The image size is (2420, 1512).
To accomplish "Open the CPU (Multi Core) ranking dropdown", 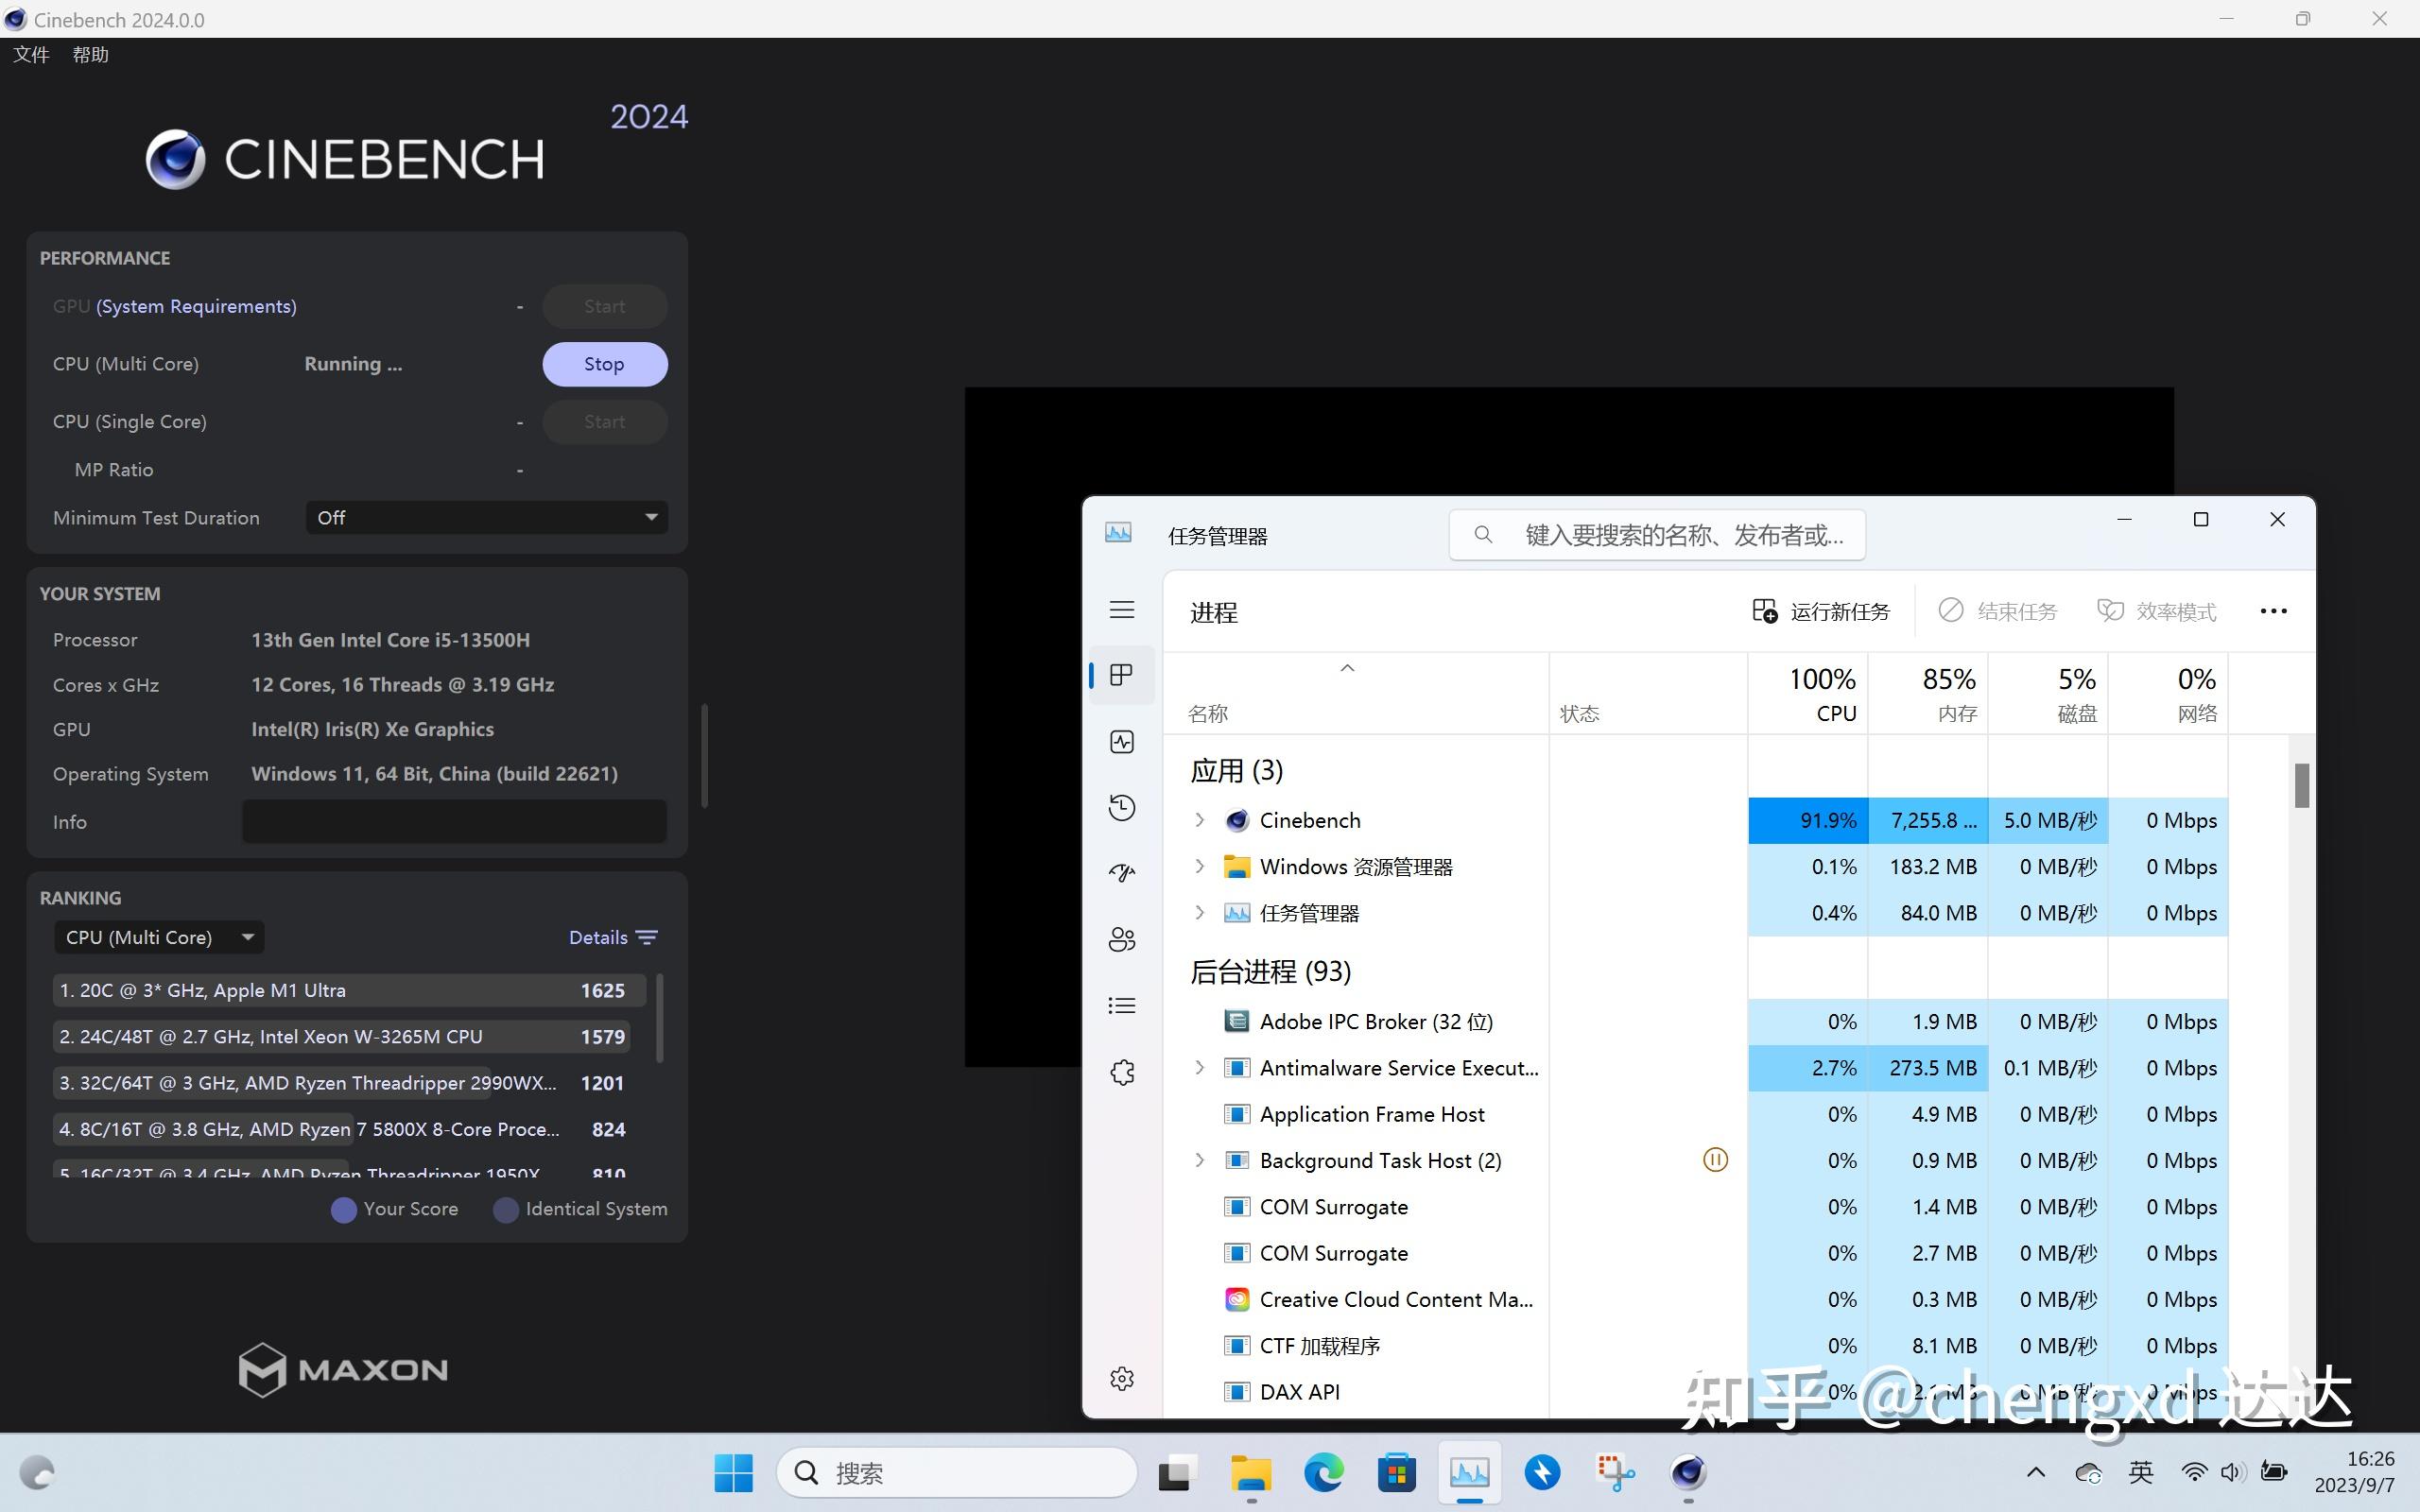I will pos(158,936).
